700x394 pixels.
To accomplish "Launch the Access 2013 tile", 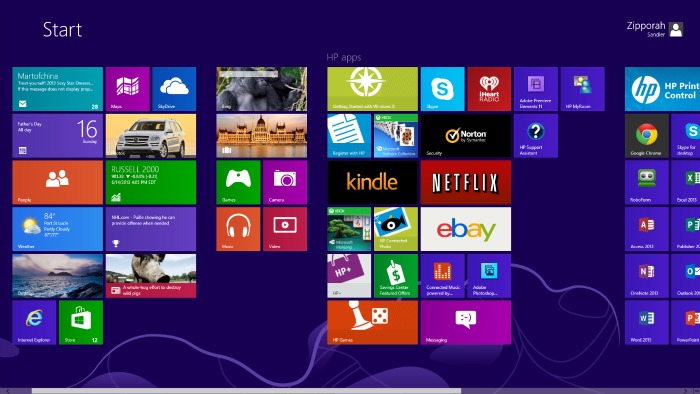I will click(647, 229).
